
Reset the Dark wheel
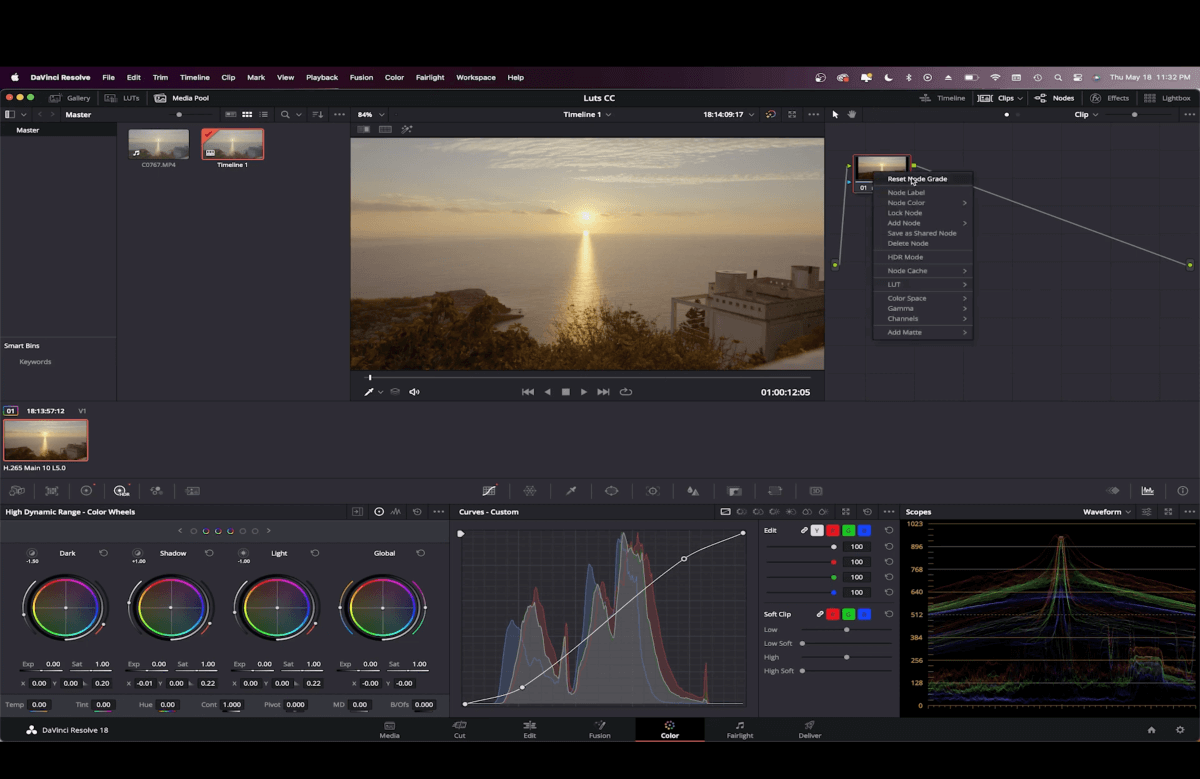(x=103, y=553)
